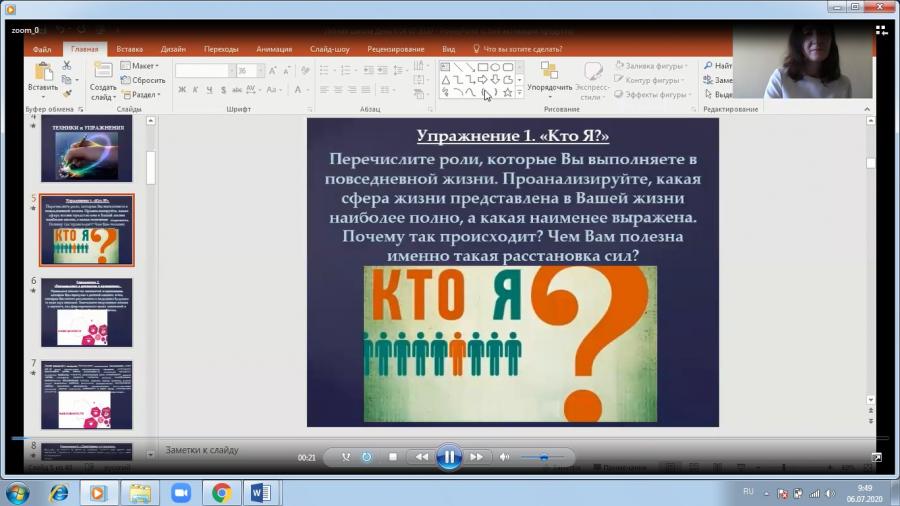Toggle shuffle mode in the media player
The width and height of the screenshot is (900, 506).
346,457
